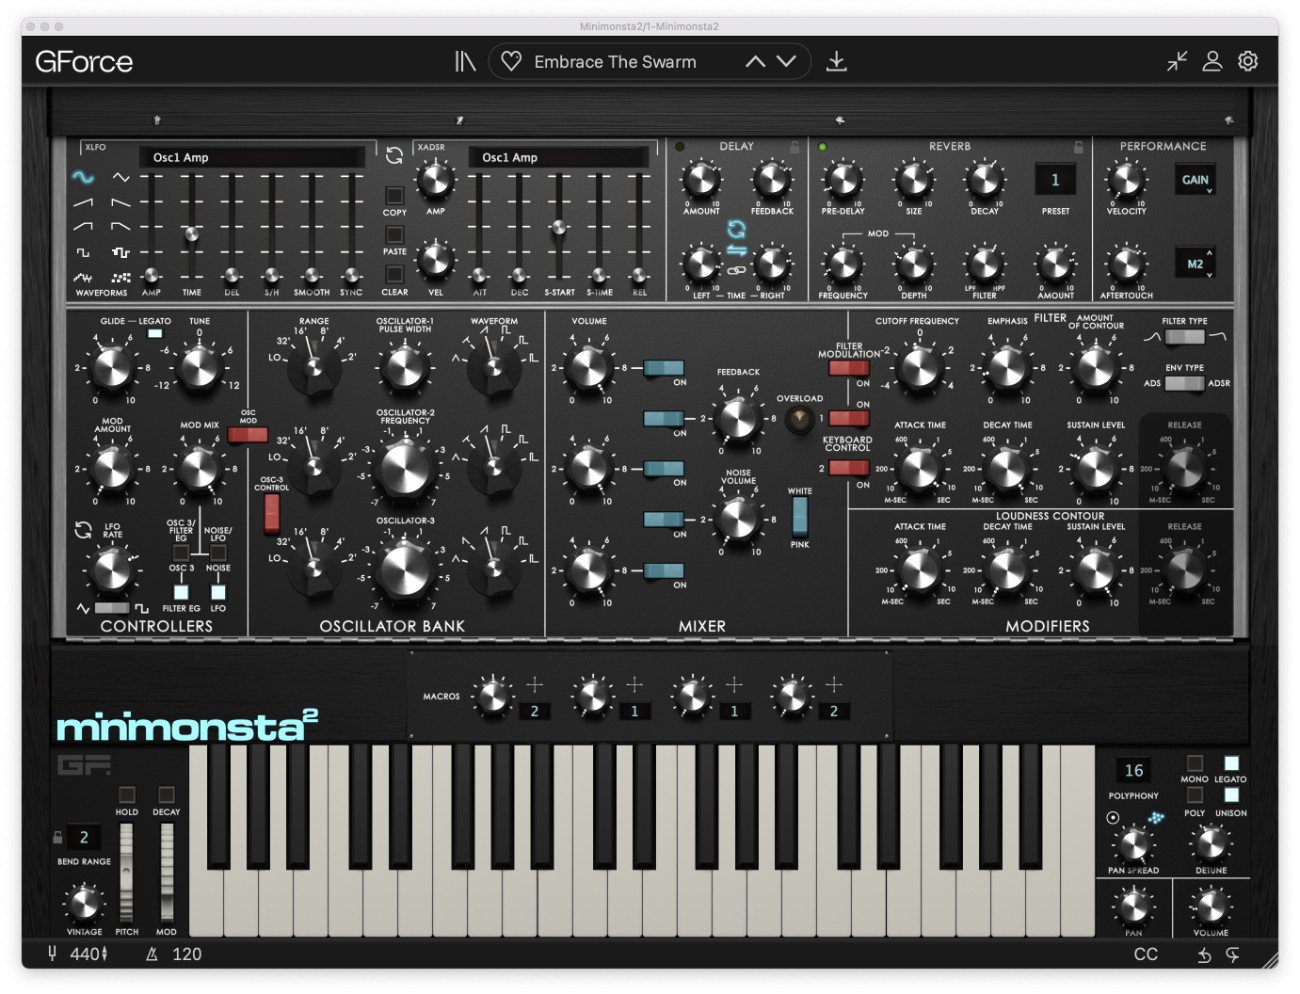
Task: Click the delay ping-pong arrows icon
Action: (x=737, y=250)
